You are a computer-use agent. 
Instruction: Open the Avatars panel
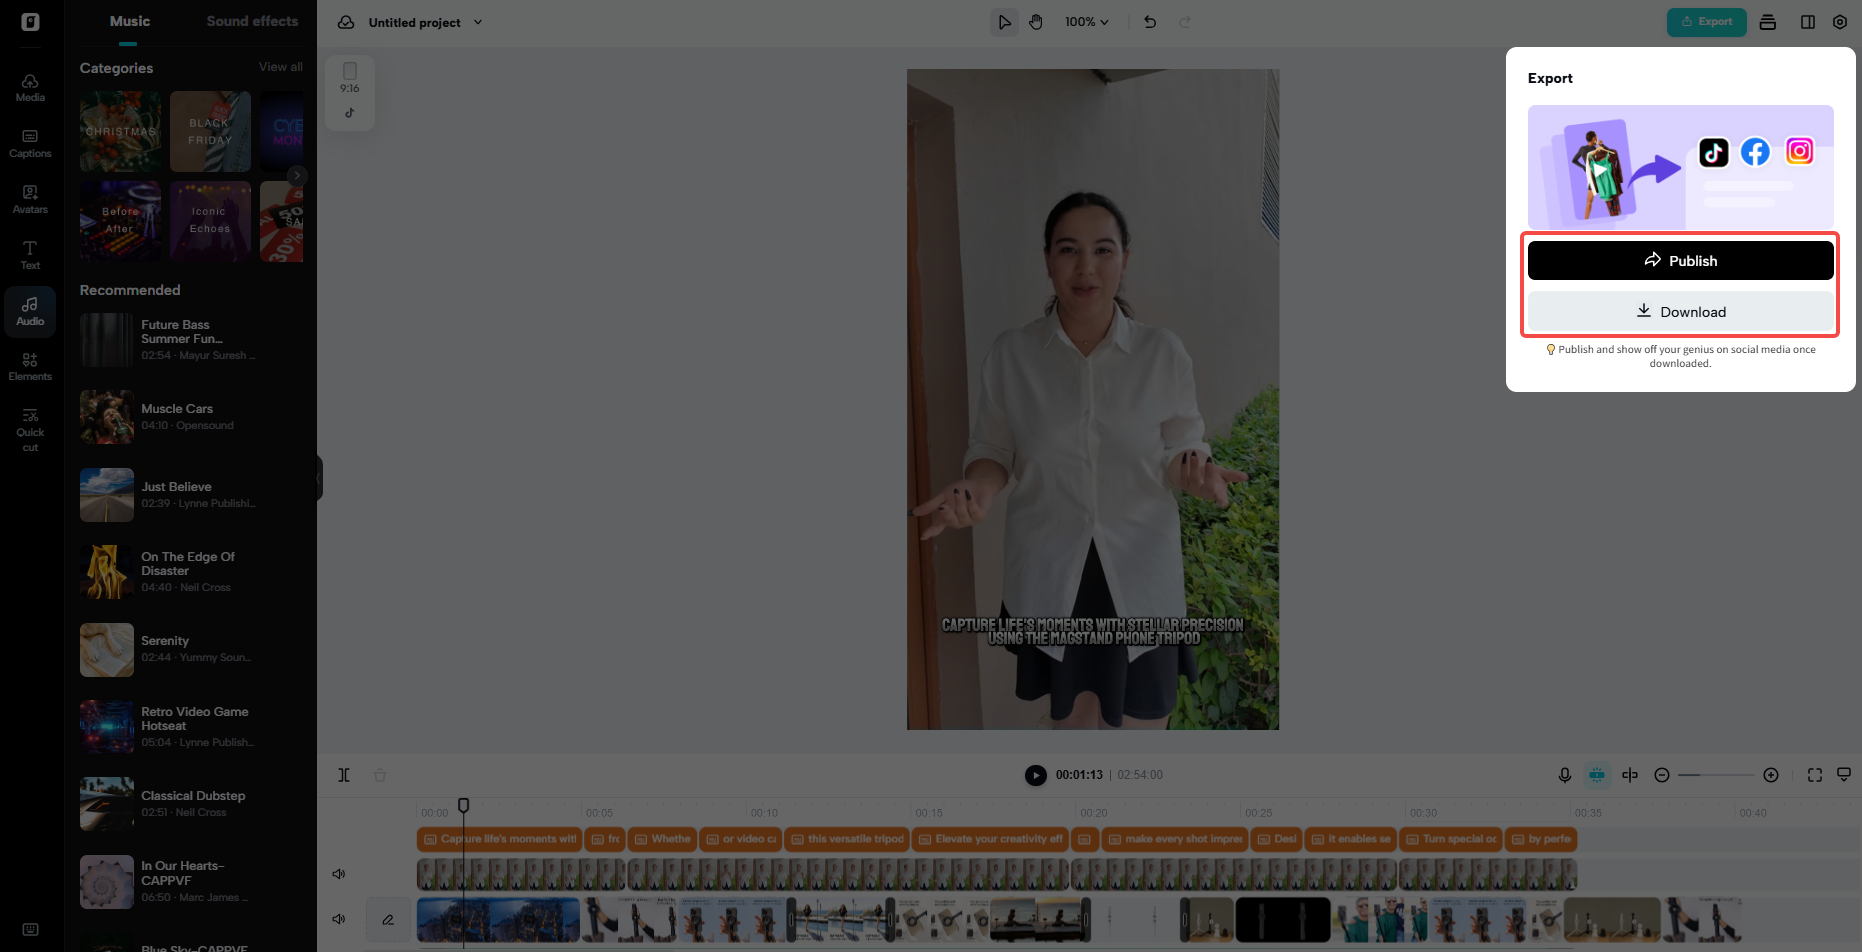tap(30, 198)
